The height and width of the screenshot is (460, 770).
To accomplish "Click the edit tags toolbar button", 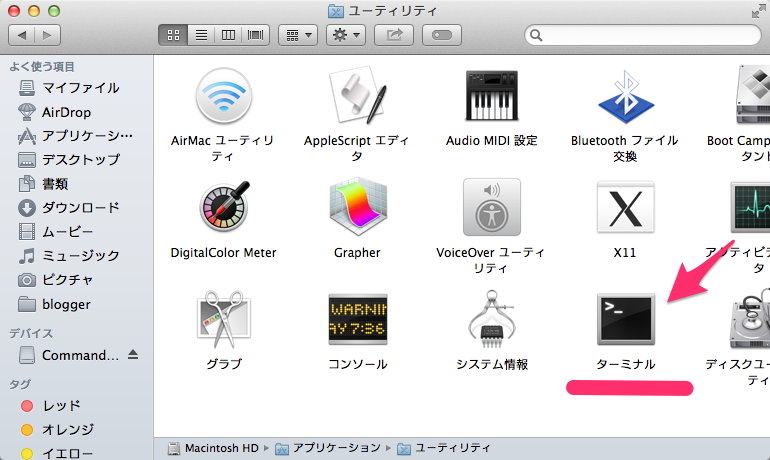I will coord(441,35).
